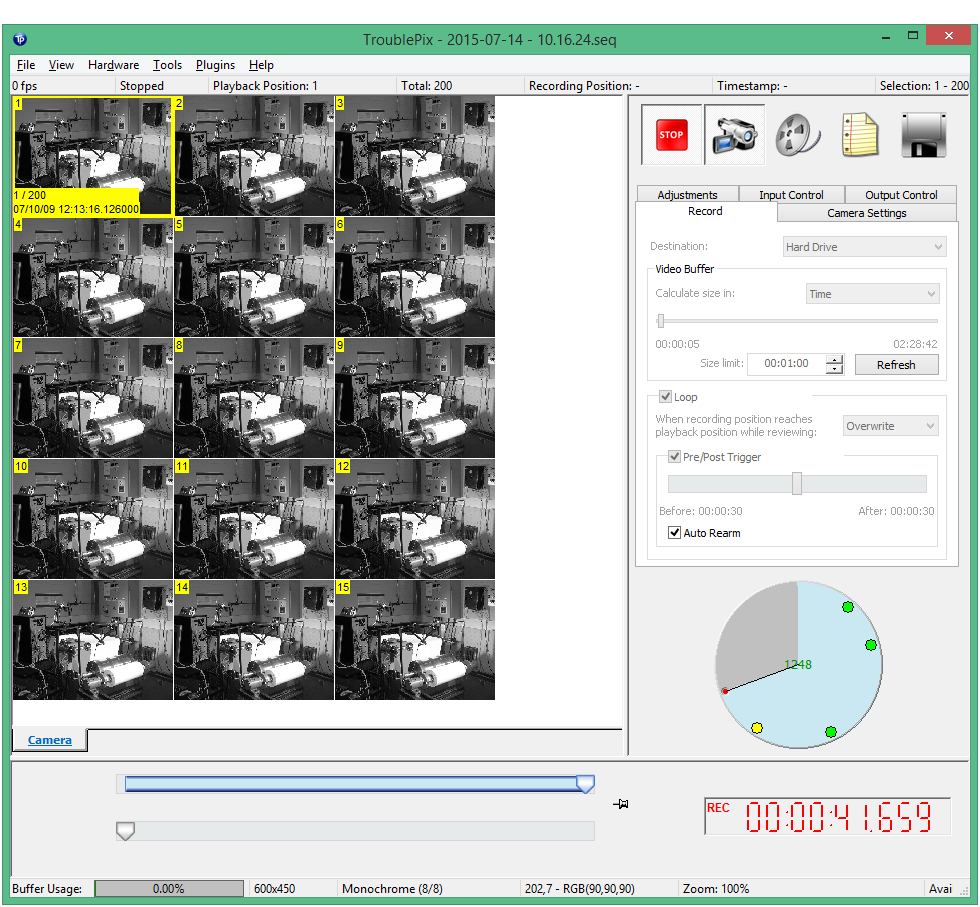Viewport: 980px width, 907px height.
Task: Select thumbnail frame number 8
Action: point(254,398)
